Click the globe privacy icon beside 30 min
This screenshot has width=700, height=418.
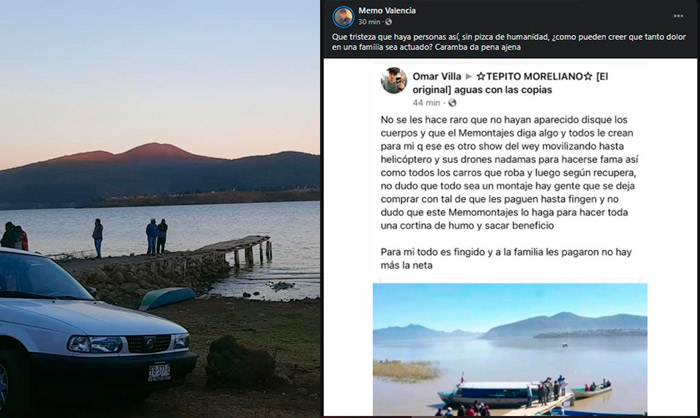pos(388,22)
